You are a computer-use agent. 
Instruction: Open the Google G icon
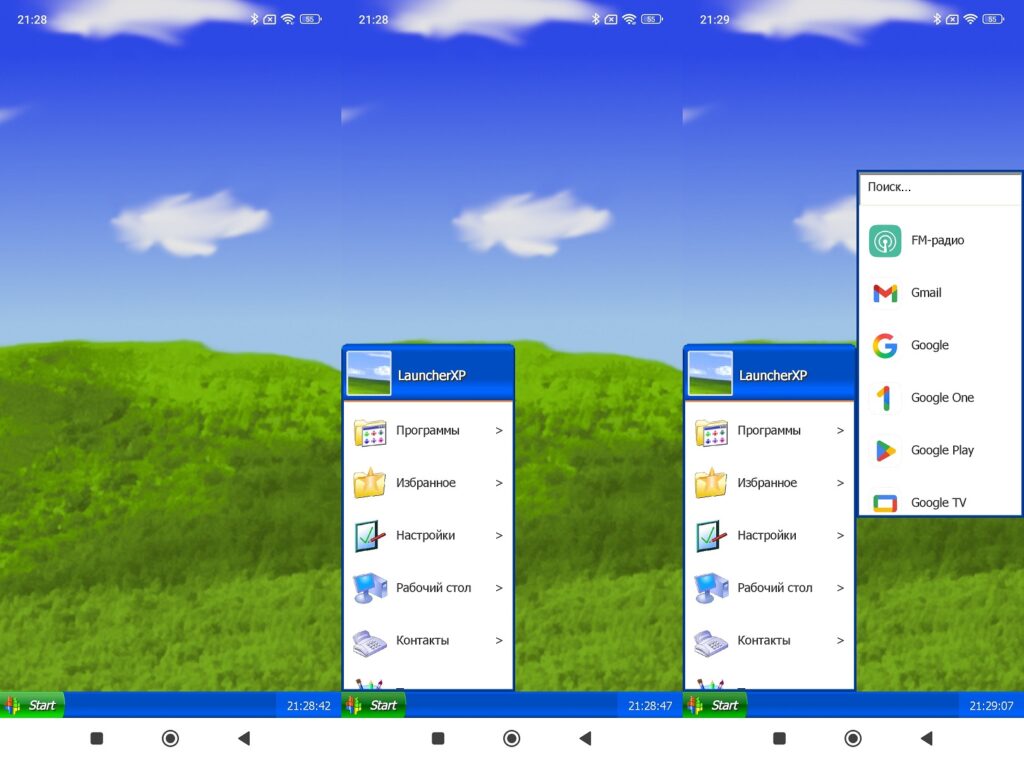(885, 346)
